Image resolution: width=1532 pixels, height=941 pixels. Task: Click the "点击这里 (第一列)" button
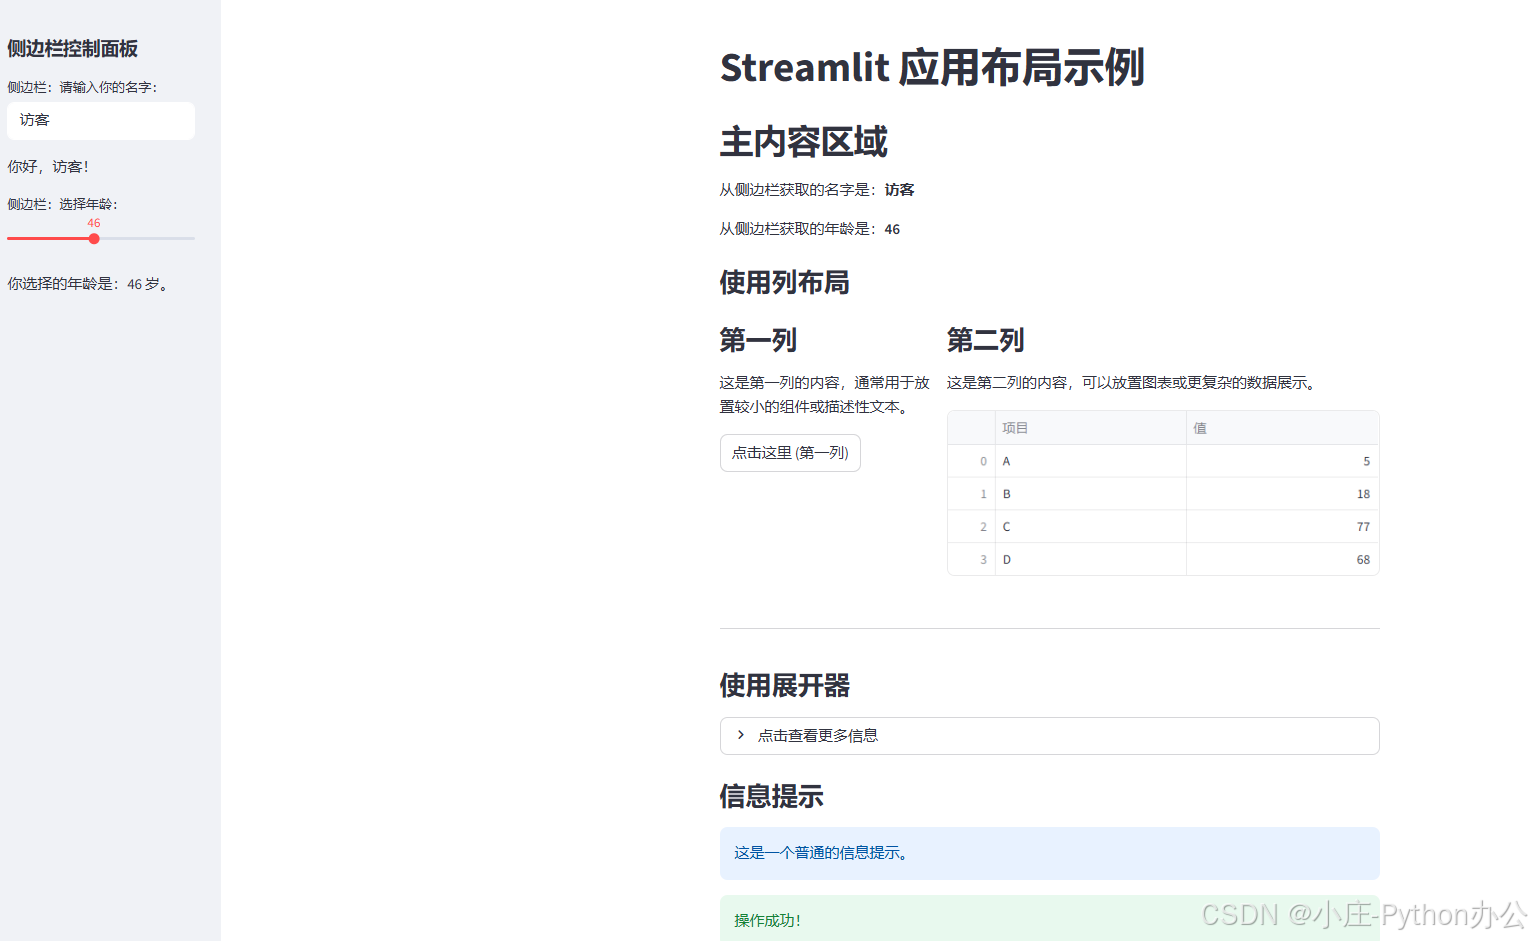tap(789, 452)
